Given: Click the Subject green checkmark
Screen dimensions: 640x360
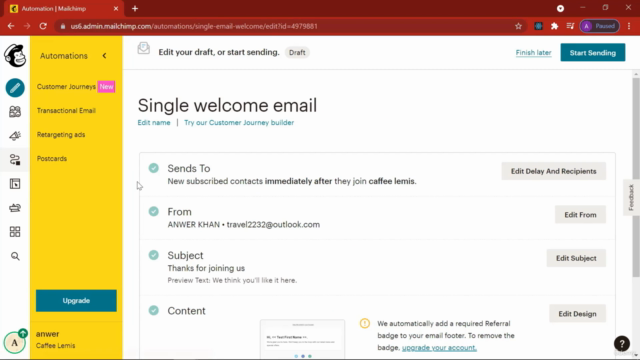Looking at the screenshot, I should (x=153, y=255).
